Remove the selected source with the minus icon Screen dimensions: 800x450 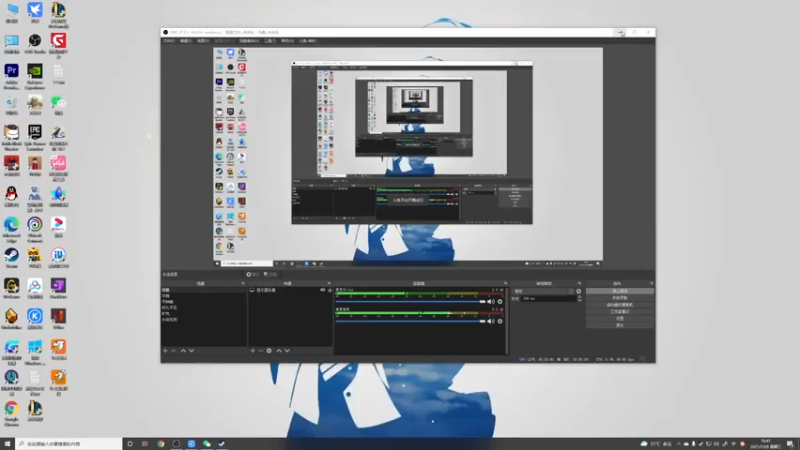pos(261,351)
